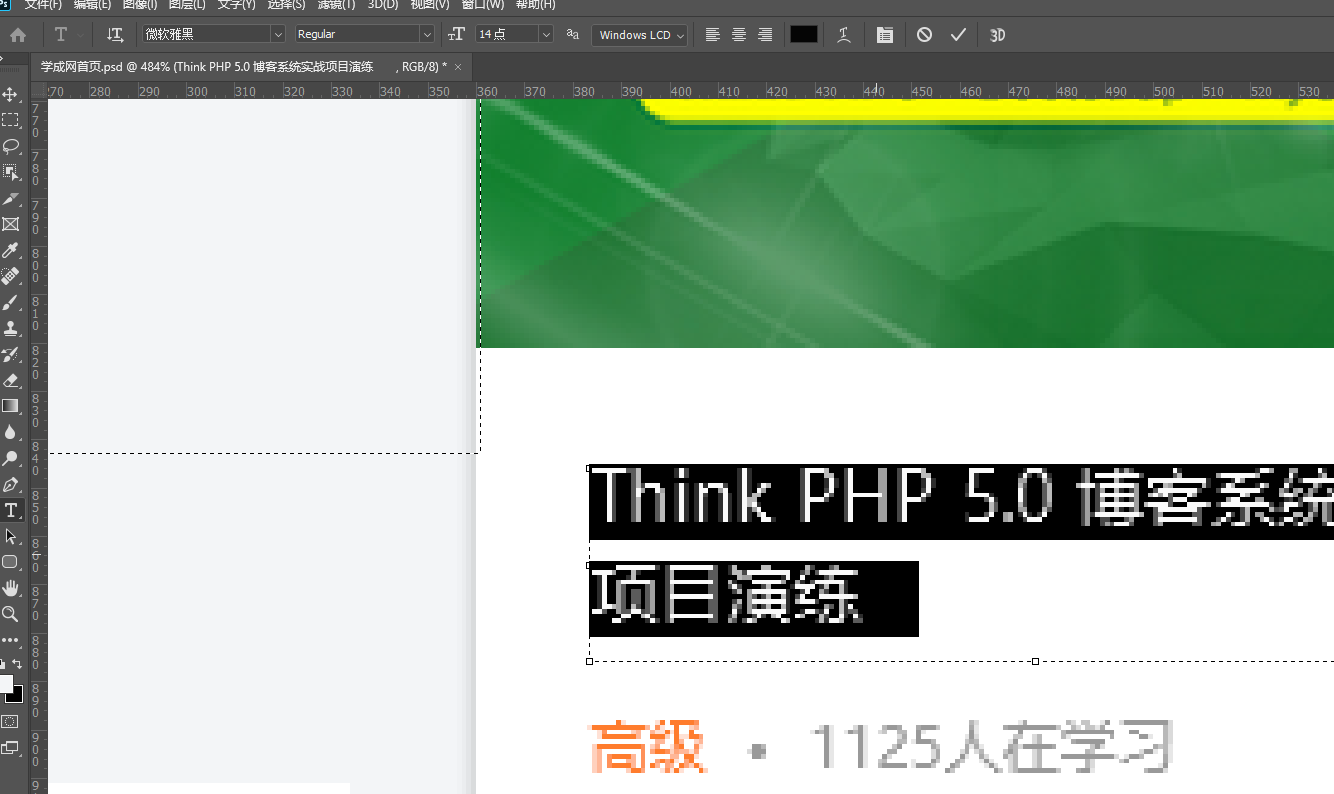Select the Brush tool
The width and height of the screenshot is (1334, 794).
[x=10, y=302]
